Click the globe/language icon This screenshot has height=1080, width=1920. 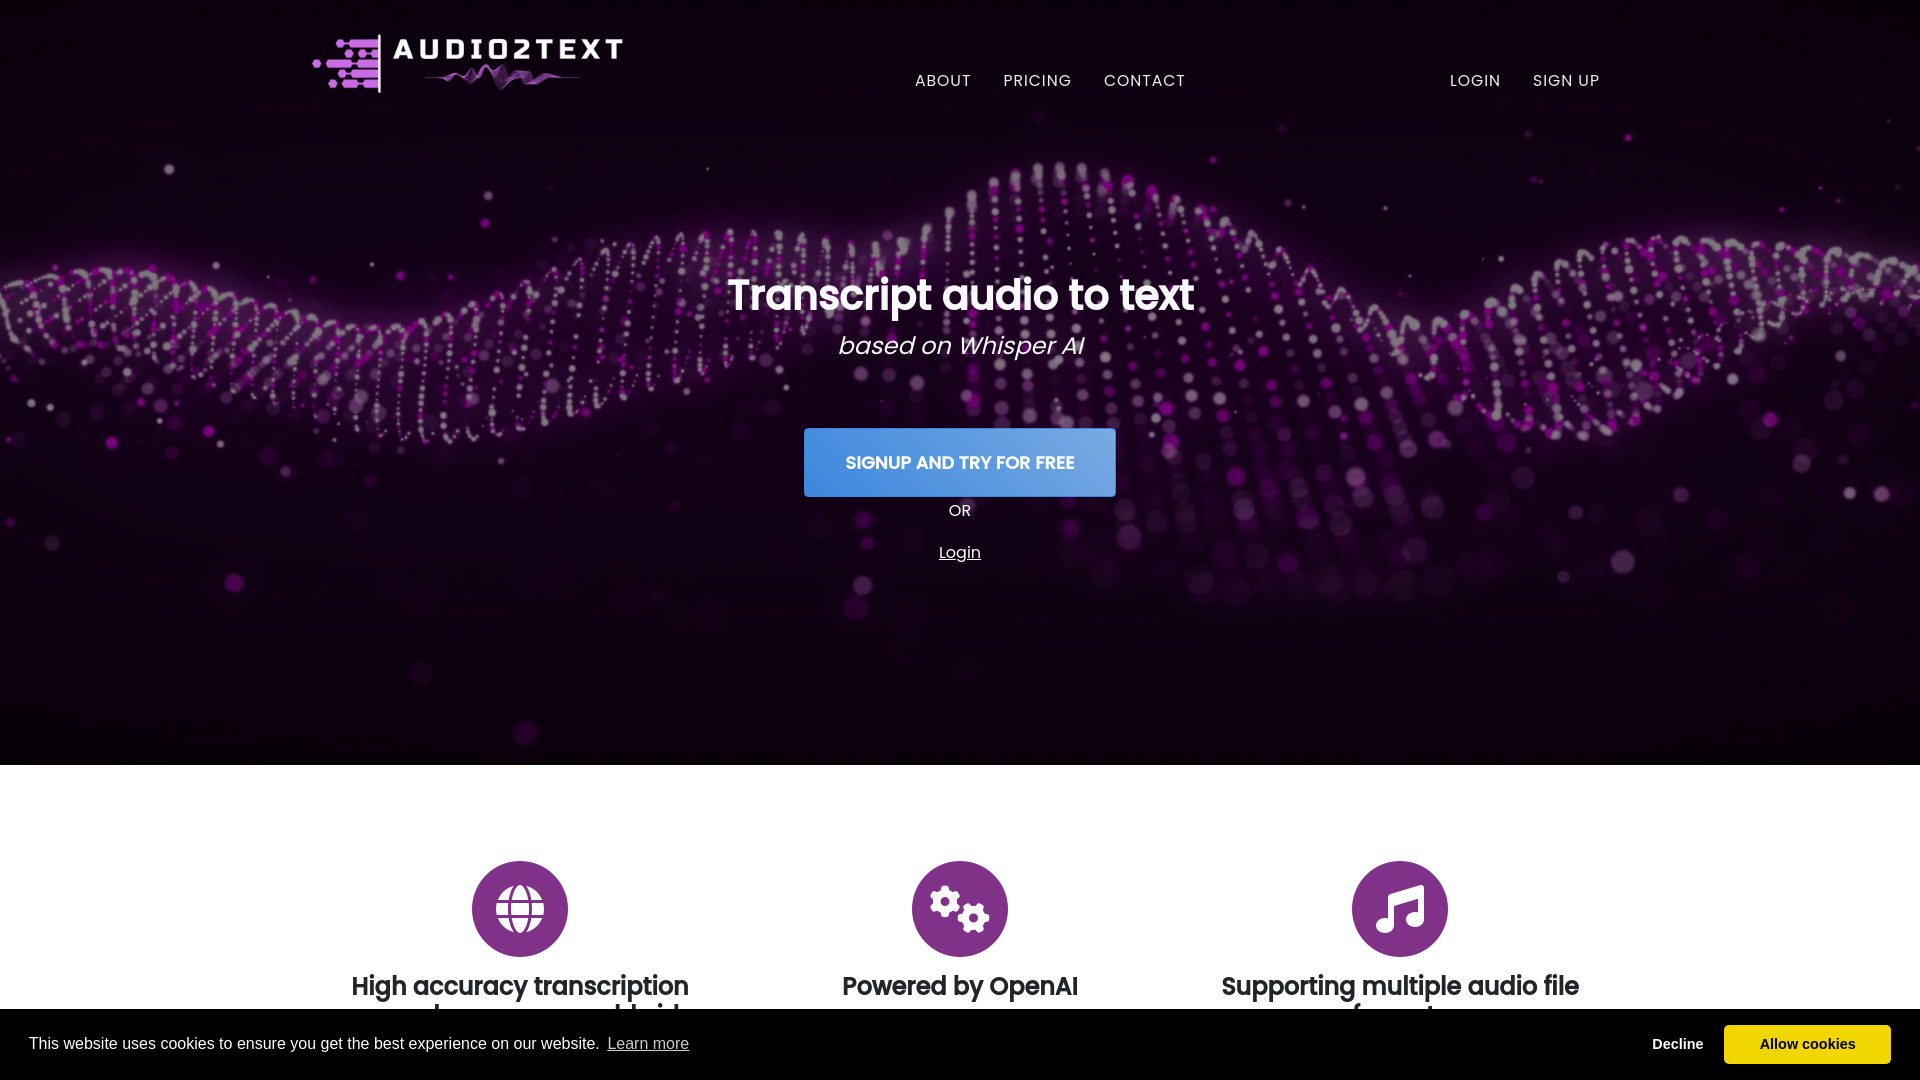point(520,909)
